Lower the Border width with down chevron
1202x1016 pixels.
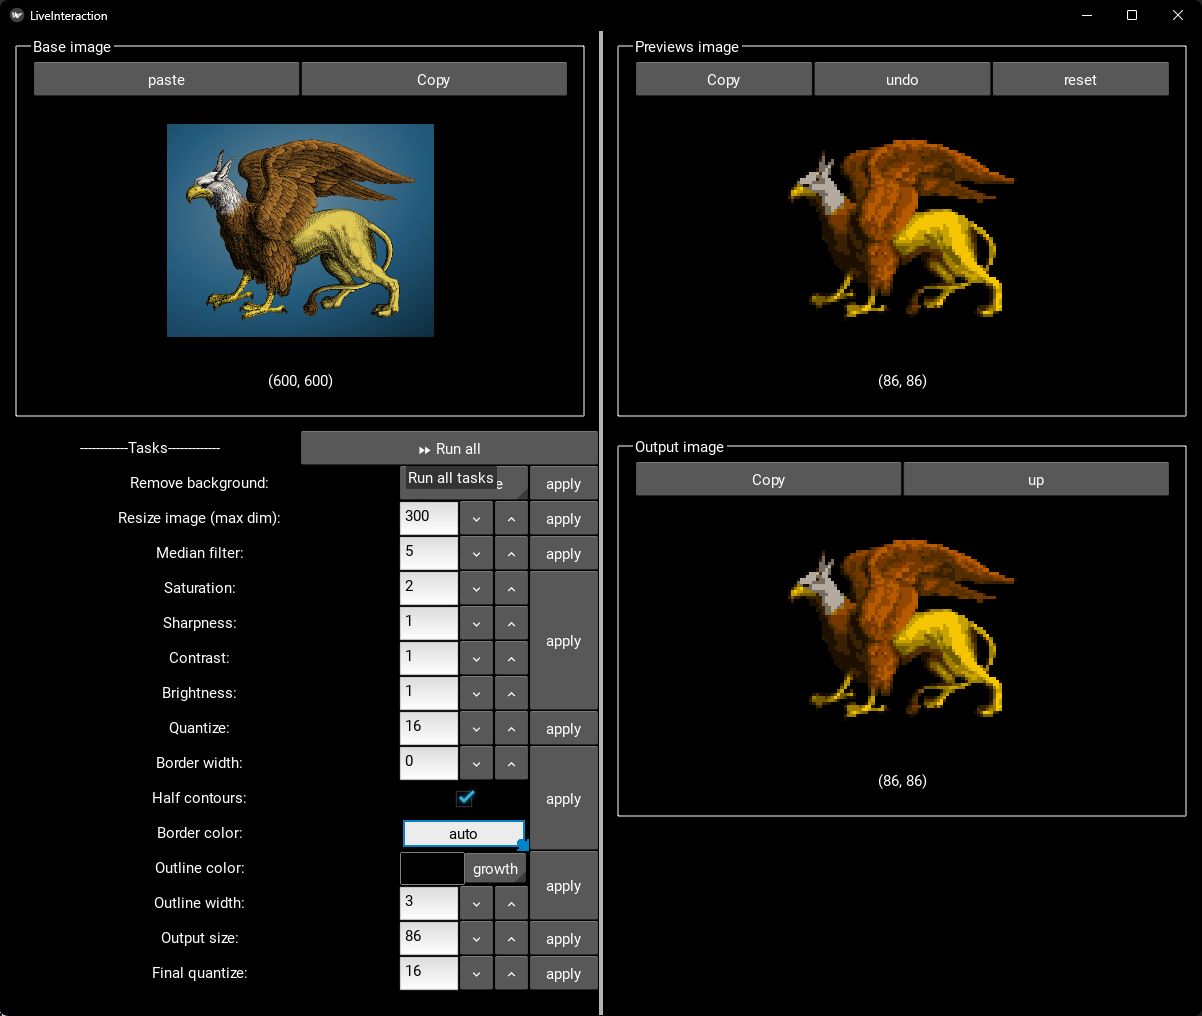click(x=476, y=764)
